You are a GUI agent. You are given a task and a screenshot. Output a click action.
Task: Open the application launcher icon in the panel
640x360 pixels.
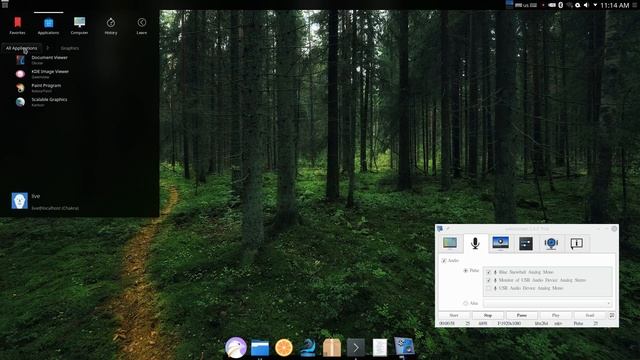point(5,4)
